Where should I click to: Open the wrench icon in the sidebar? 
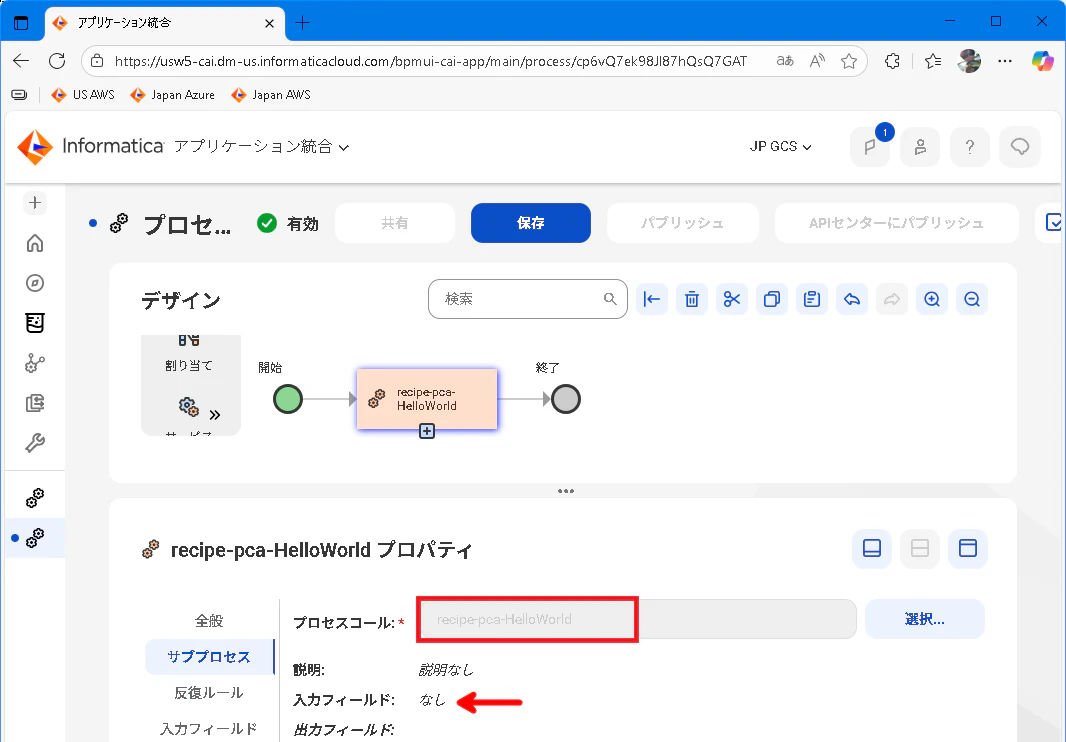[35, 443]
